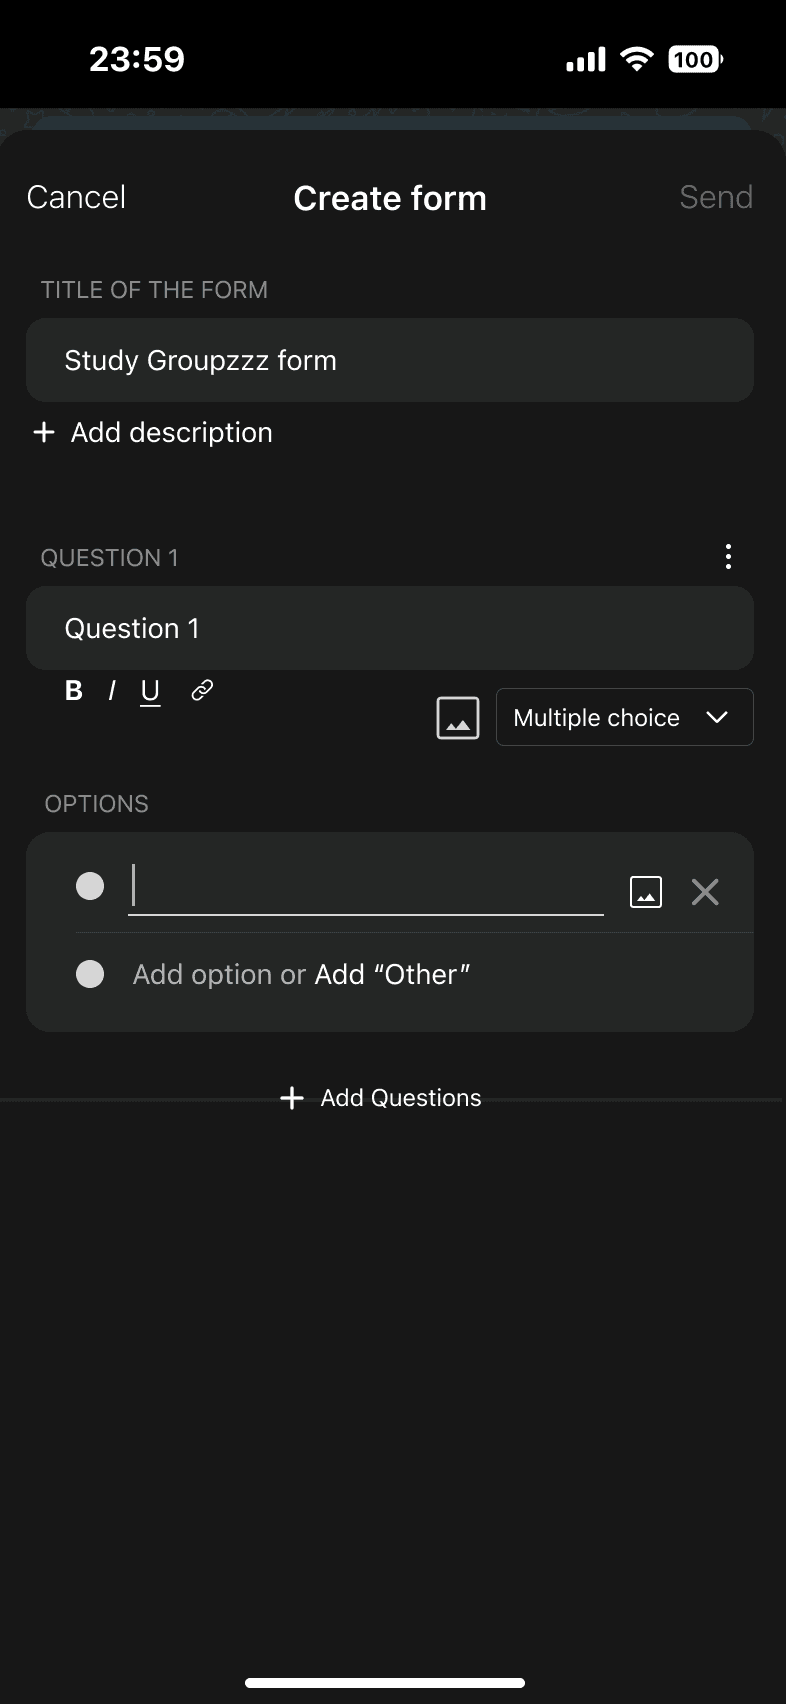The image size is (786, 1704).
Task: Underline the question text
Action: 150,691
